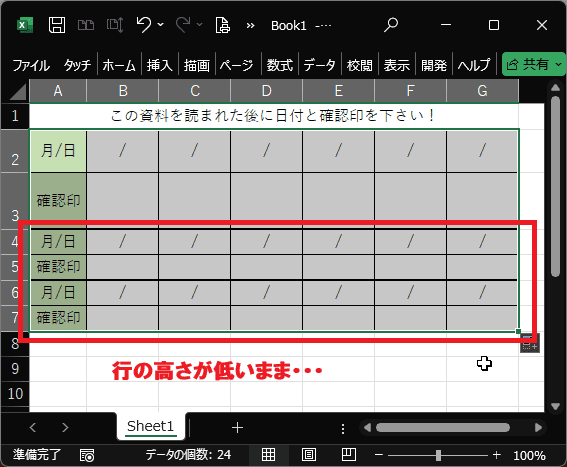Image resolution: width=567 pixels, height=467 pixels.
Task: Add a new sheet with plus button
Action: 237,428
